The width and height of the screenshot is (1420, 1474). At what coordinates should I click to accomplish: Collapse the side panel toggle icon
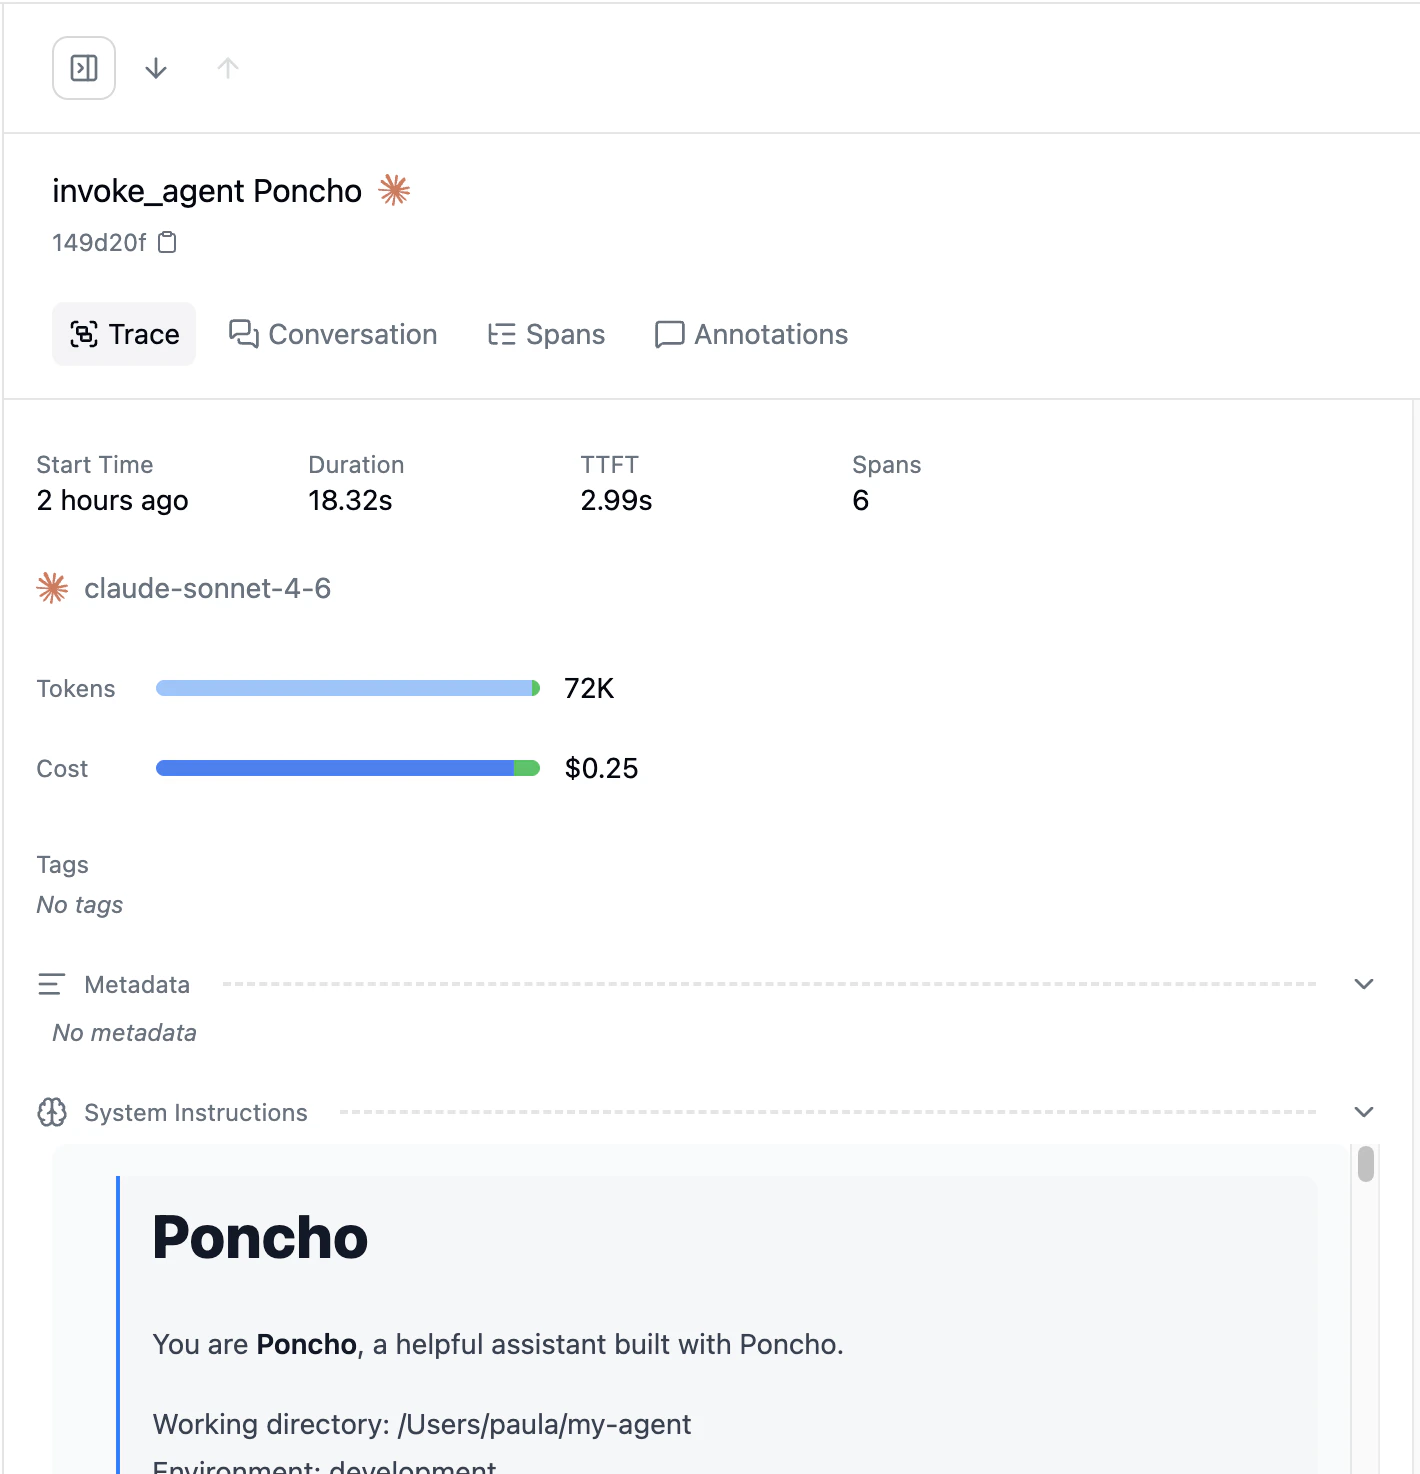pos(84,68)
